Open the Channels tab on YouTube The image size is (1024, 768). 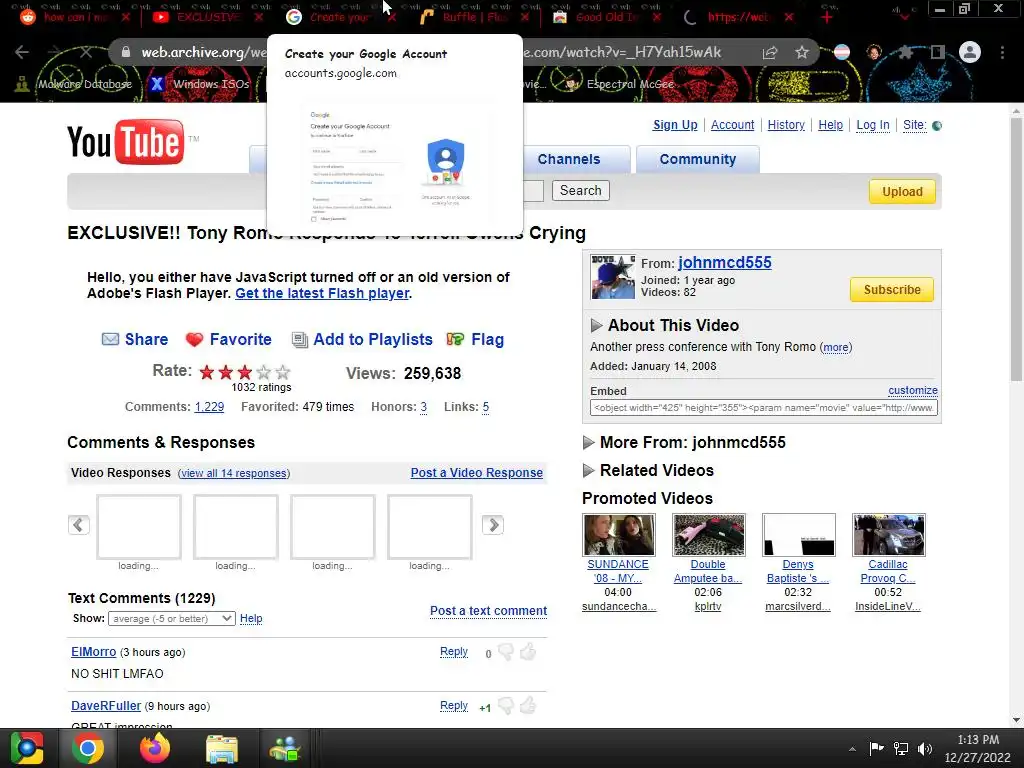569,159
